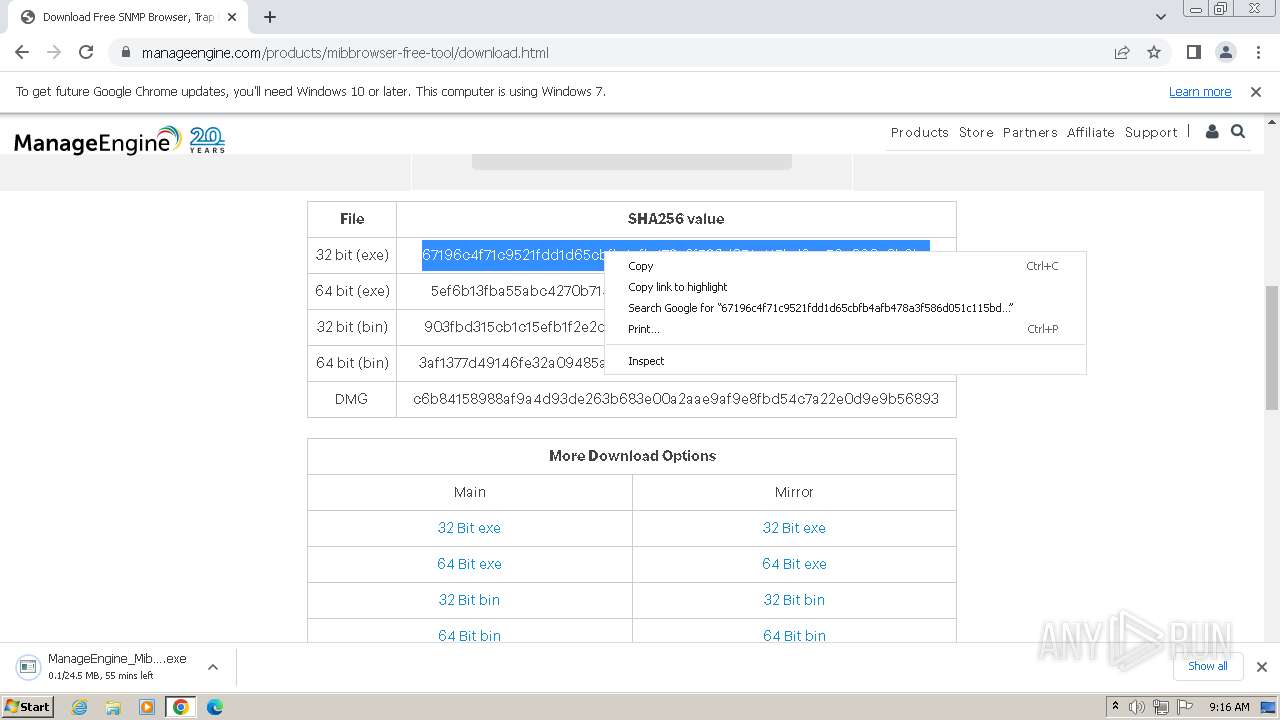Open ManageEngine site search icon
This screenshot has height=720, width=1280.
[1238, 132]
